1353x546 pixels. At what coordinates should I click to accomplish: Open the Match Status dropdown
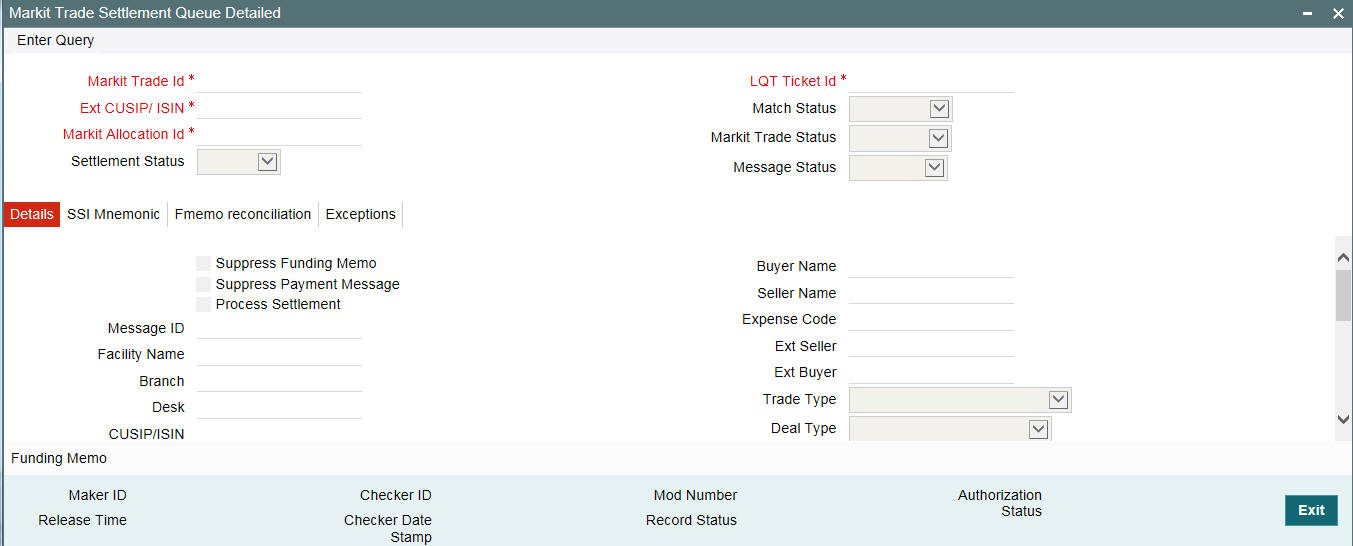[x=900, y=108]
